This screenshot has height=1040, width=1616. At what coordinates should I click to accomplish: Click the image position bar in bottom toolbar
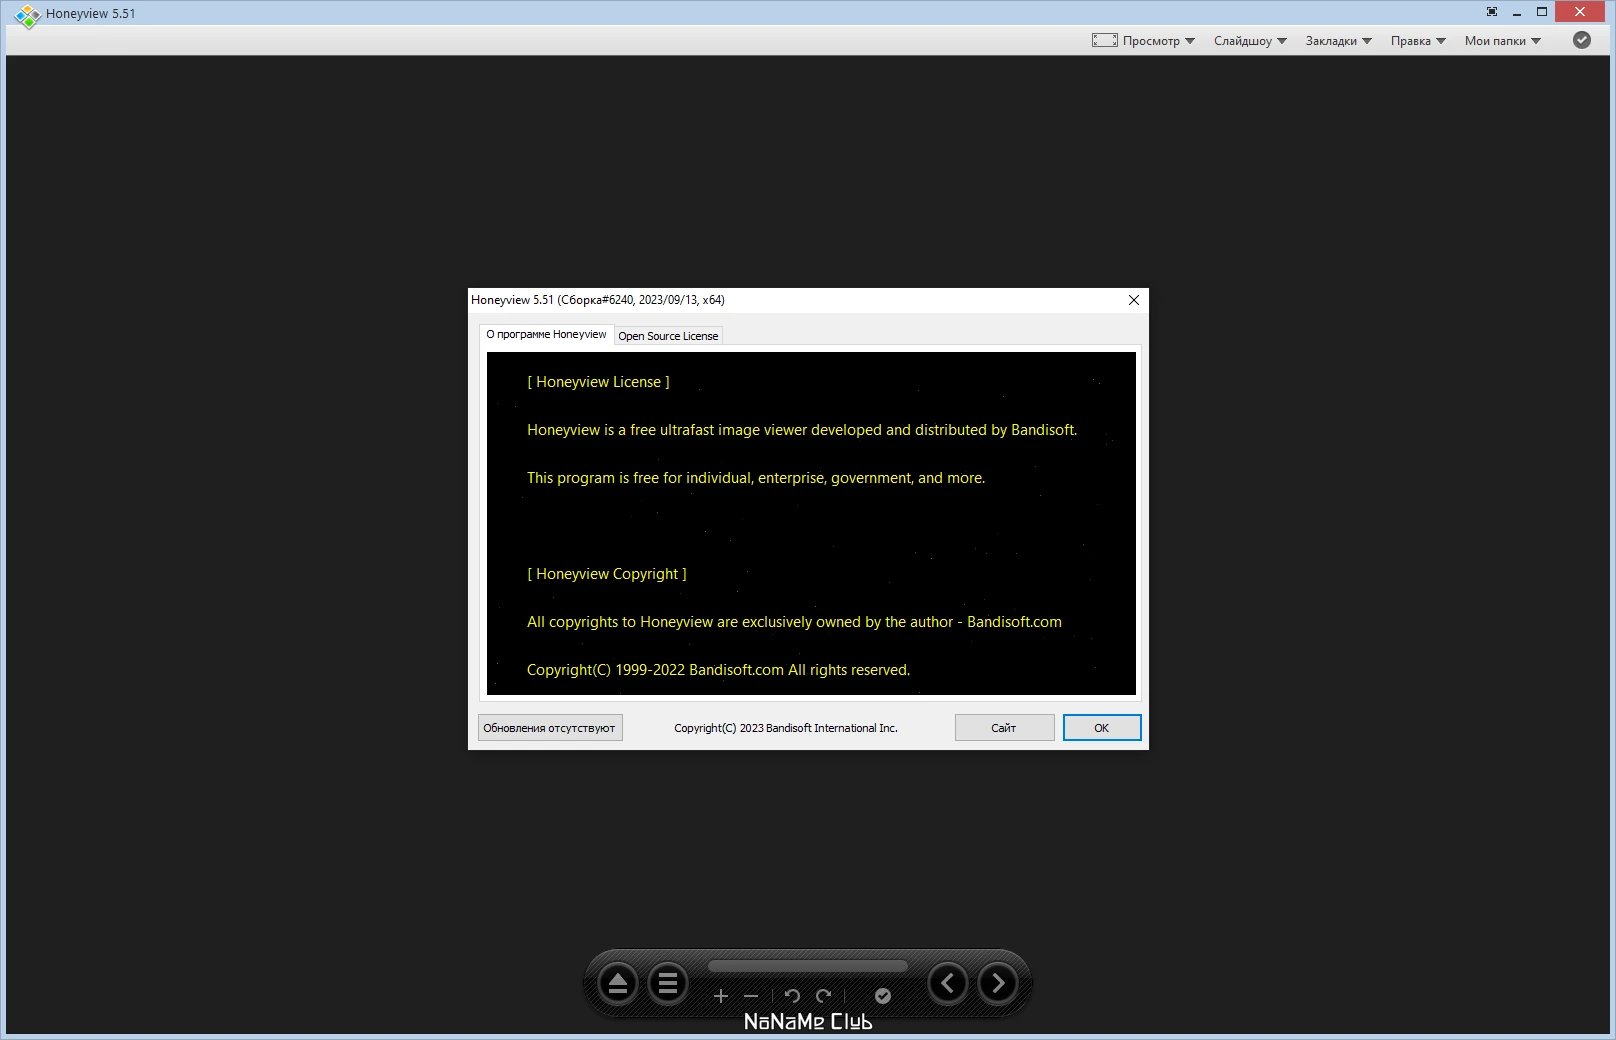pyautogui.click(x=808, y=966)
